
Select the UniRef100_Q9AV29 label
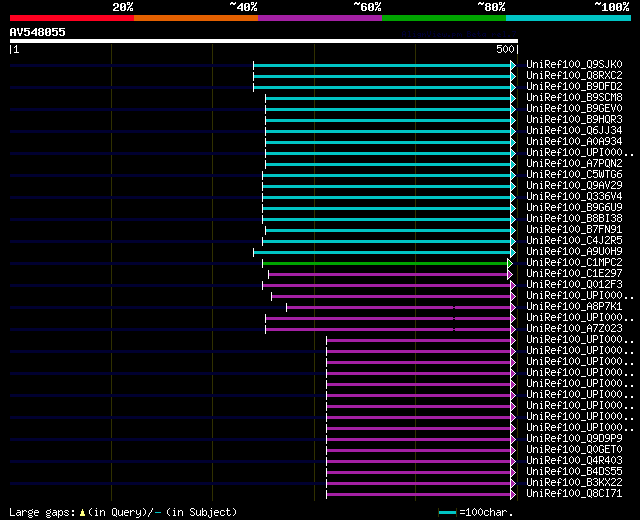[574, 186]
